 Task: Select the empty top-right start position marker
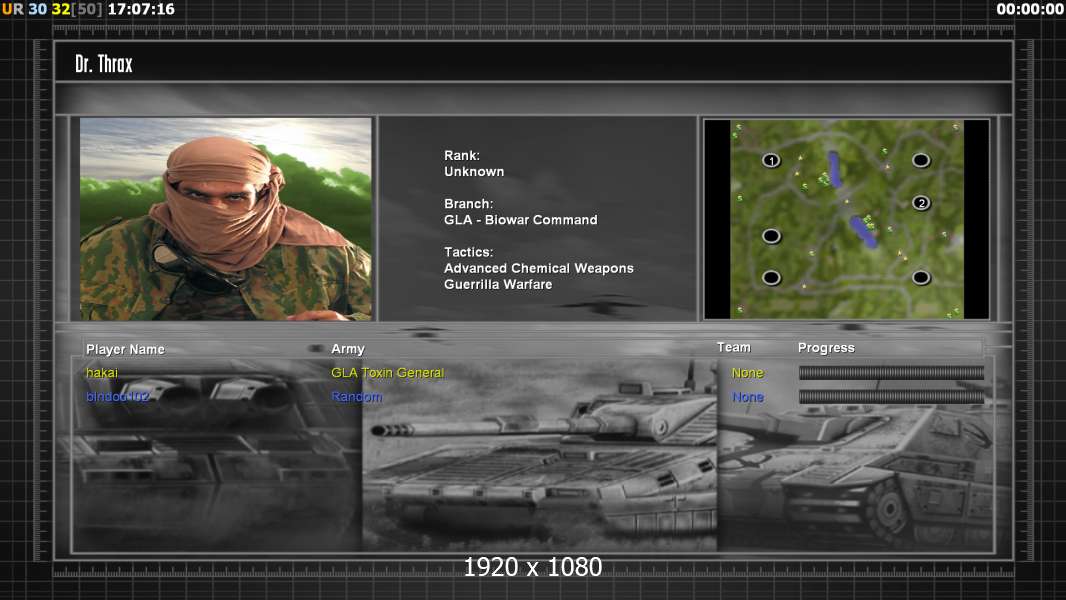point(921,160)
